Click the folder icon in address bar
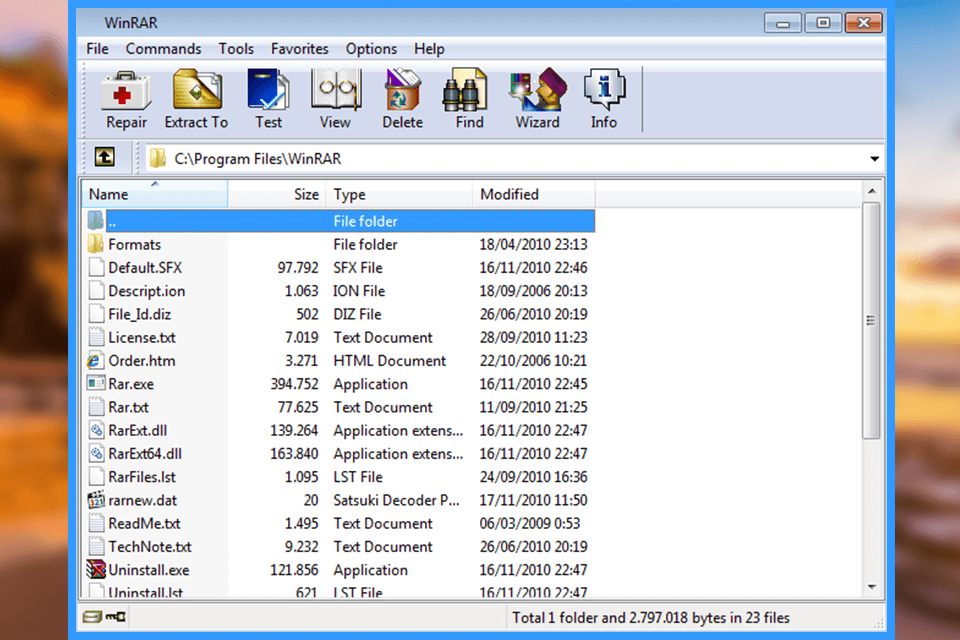960x640 pixels. point(158,159)
